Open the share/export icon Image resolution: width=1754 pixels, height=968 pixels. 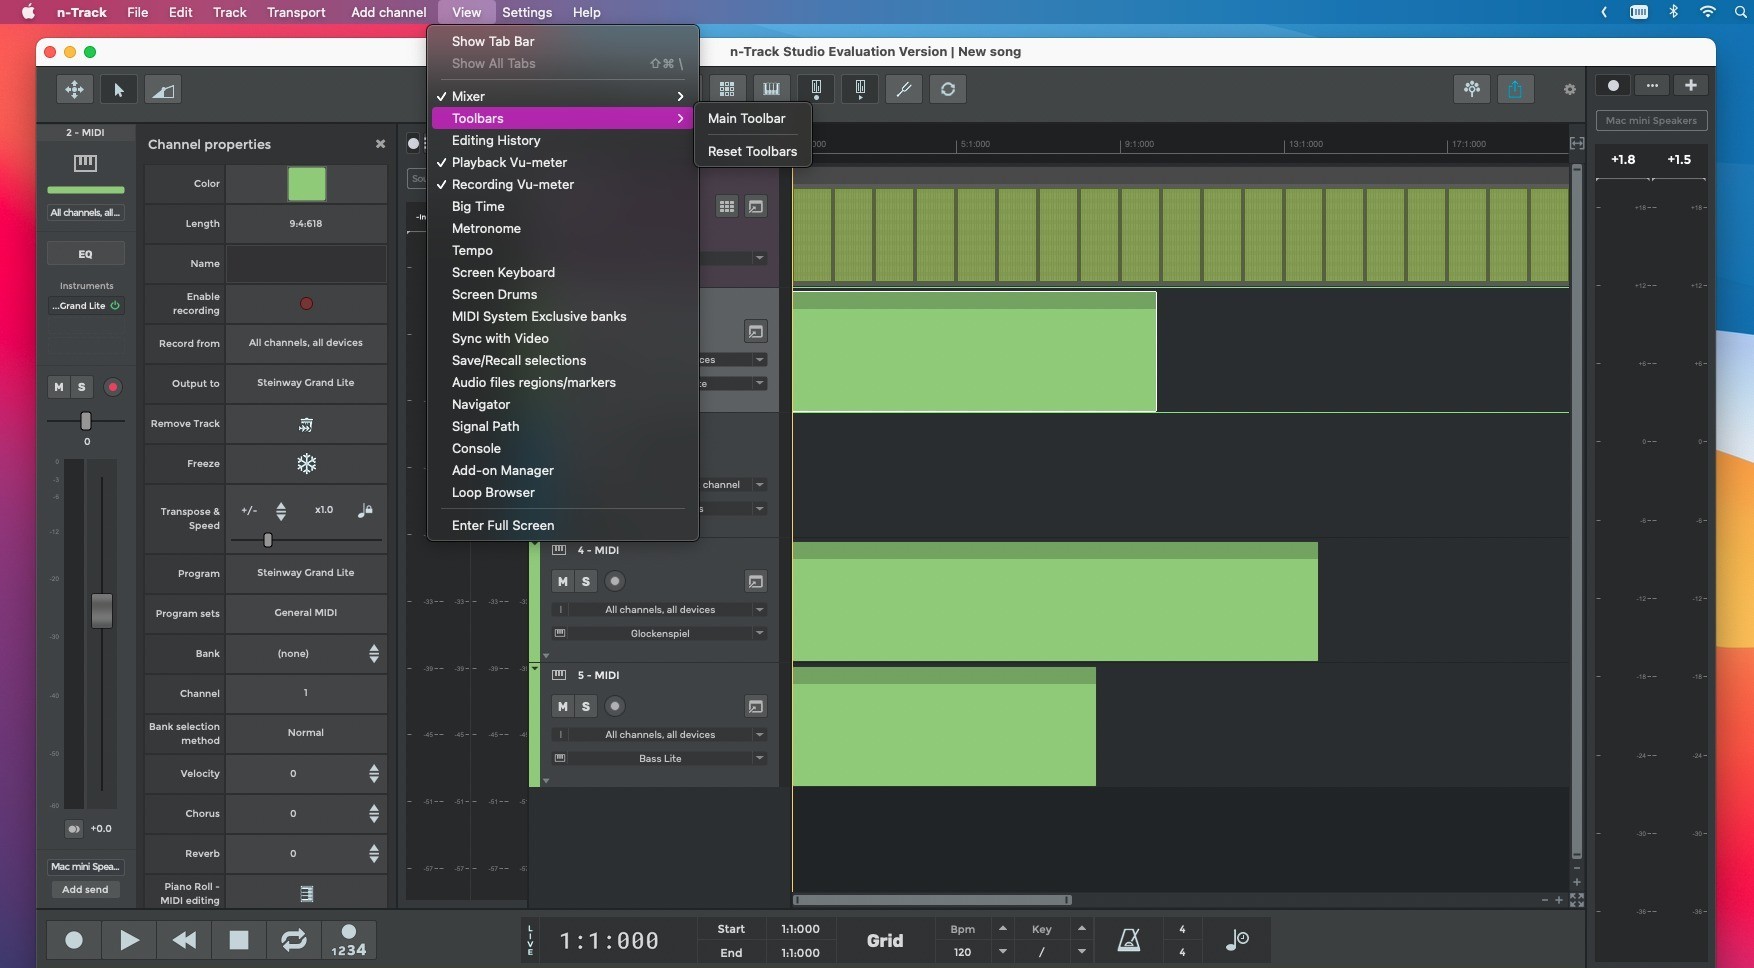(x=1515, y=89)
